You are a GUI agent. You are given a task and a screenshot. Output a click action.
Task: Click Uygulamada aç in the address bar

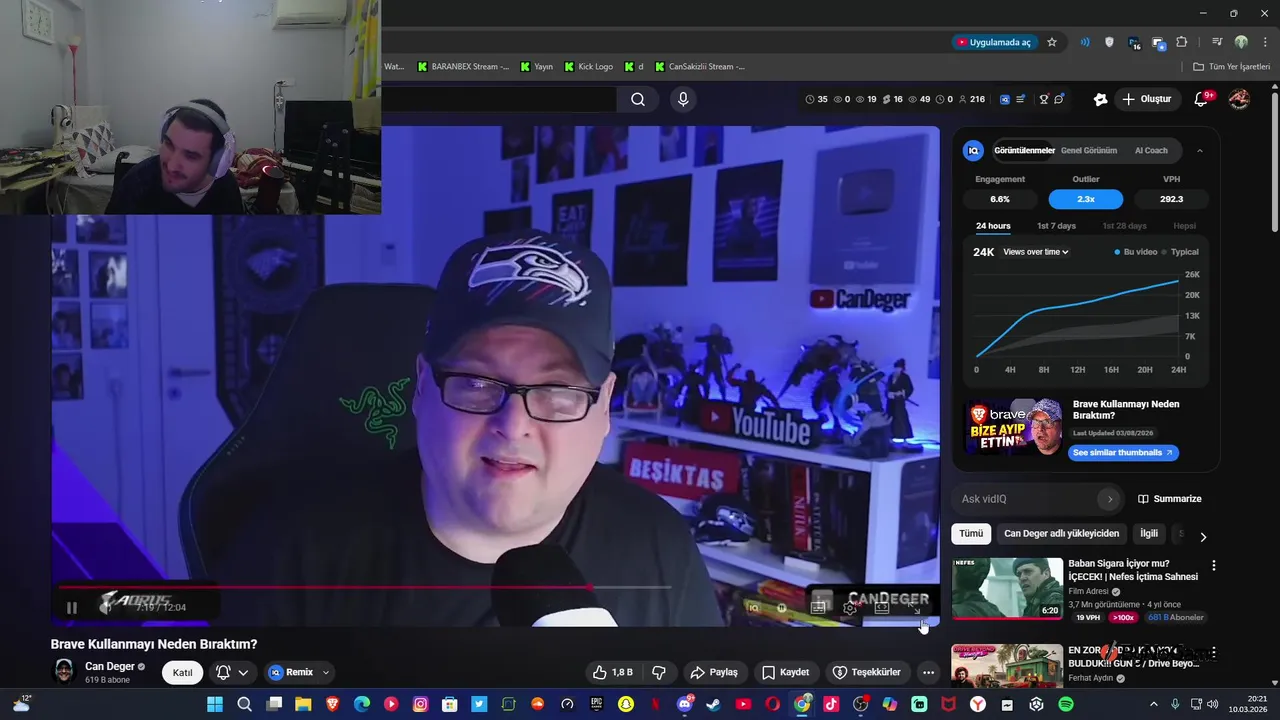click(993, 42)
